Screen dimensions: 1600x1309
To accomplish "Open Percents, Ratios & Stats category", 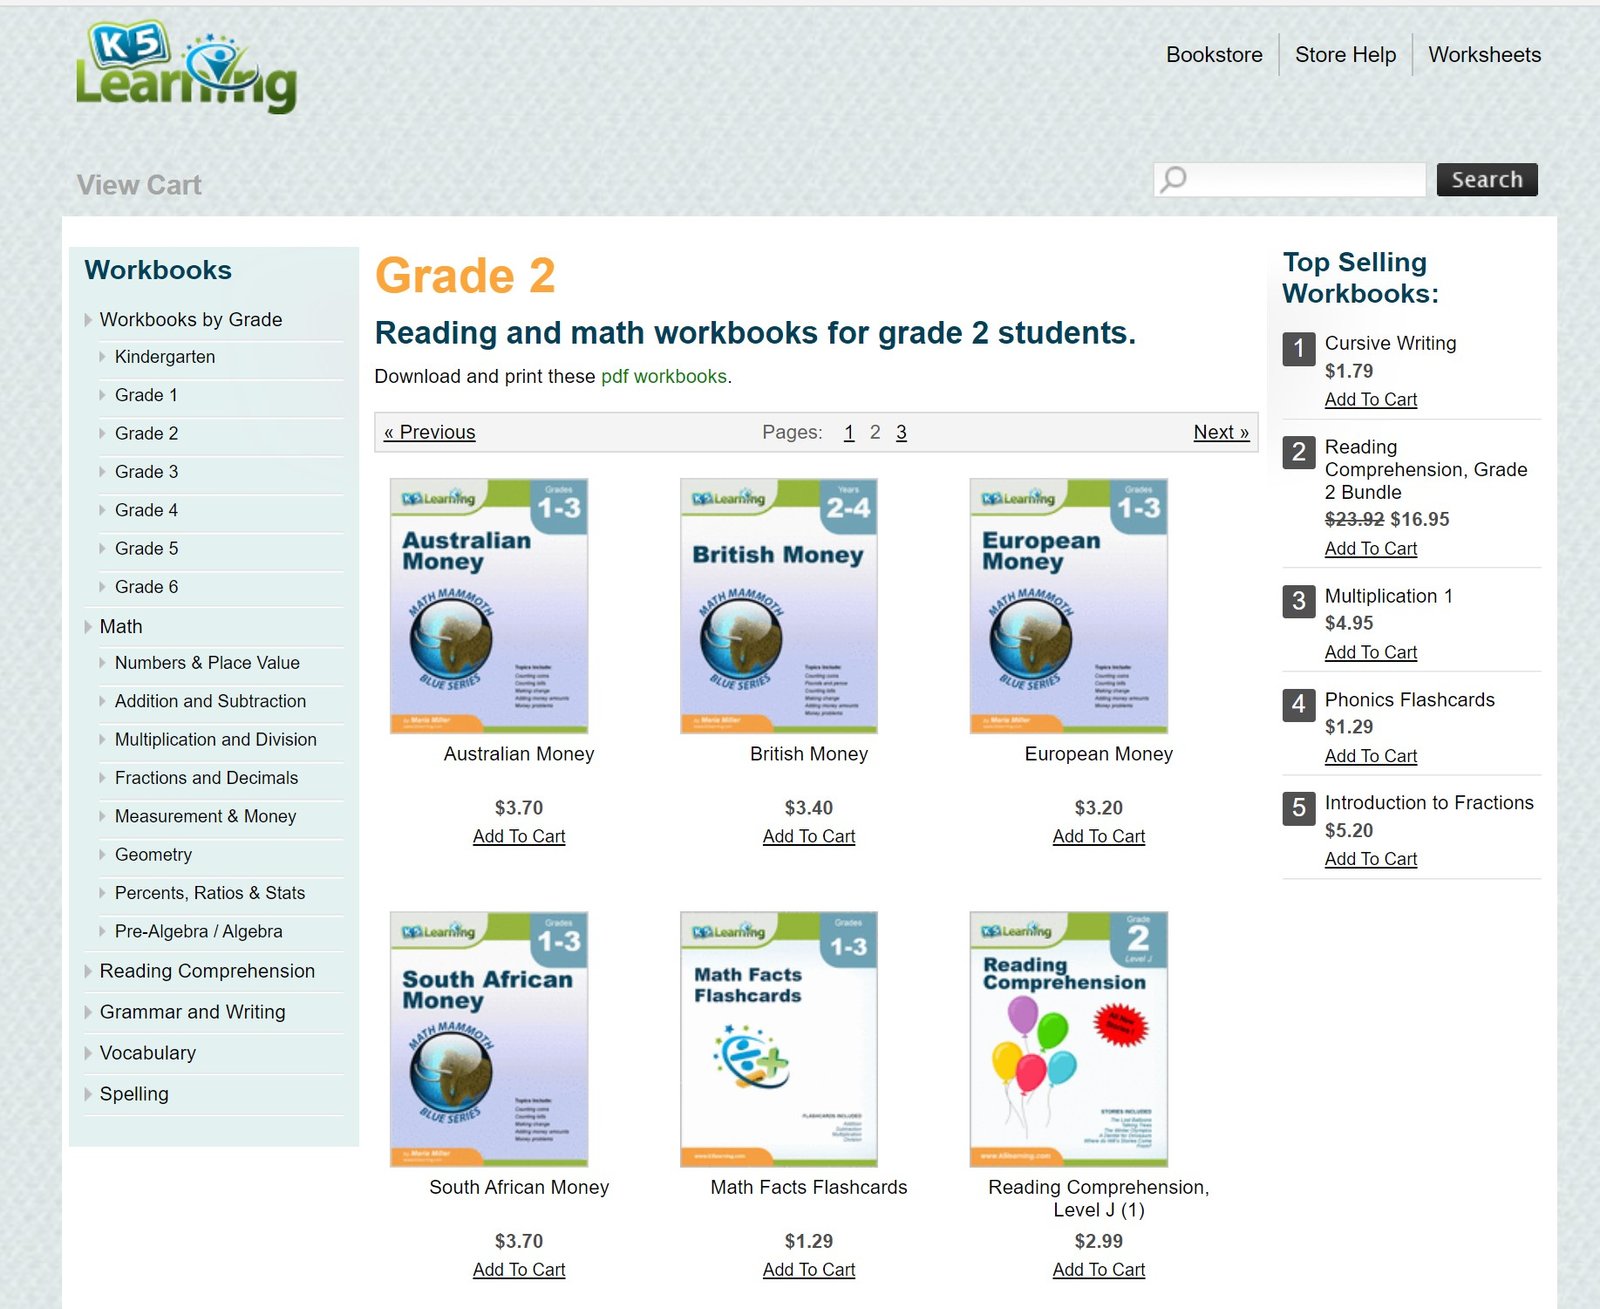I will (x=209, y=893).
